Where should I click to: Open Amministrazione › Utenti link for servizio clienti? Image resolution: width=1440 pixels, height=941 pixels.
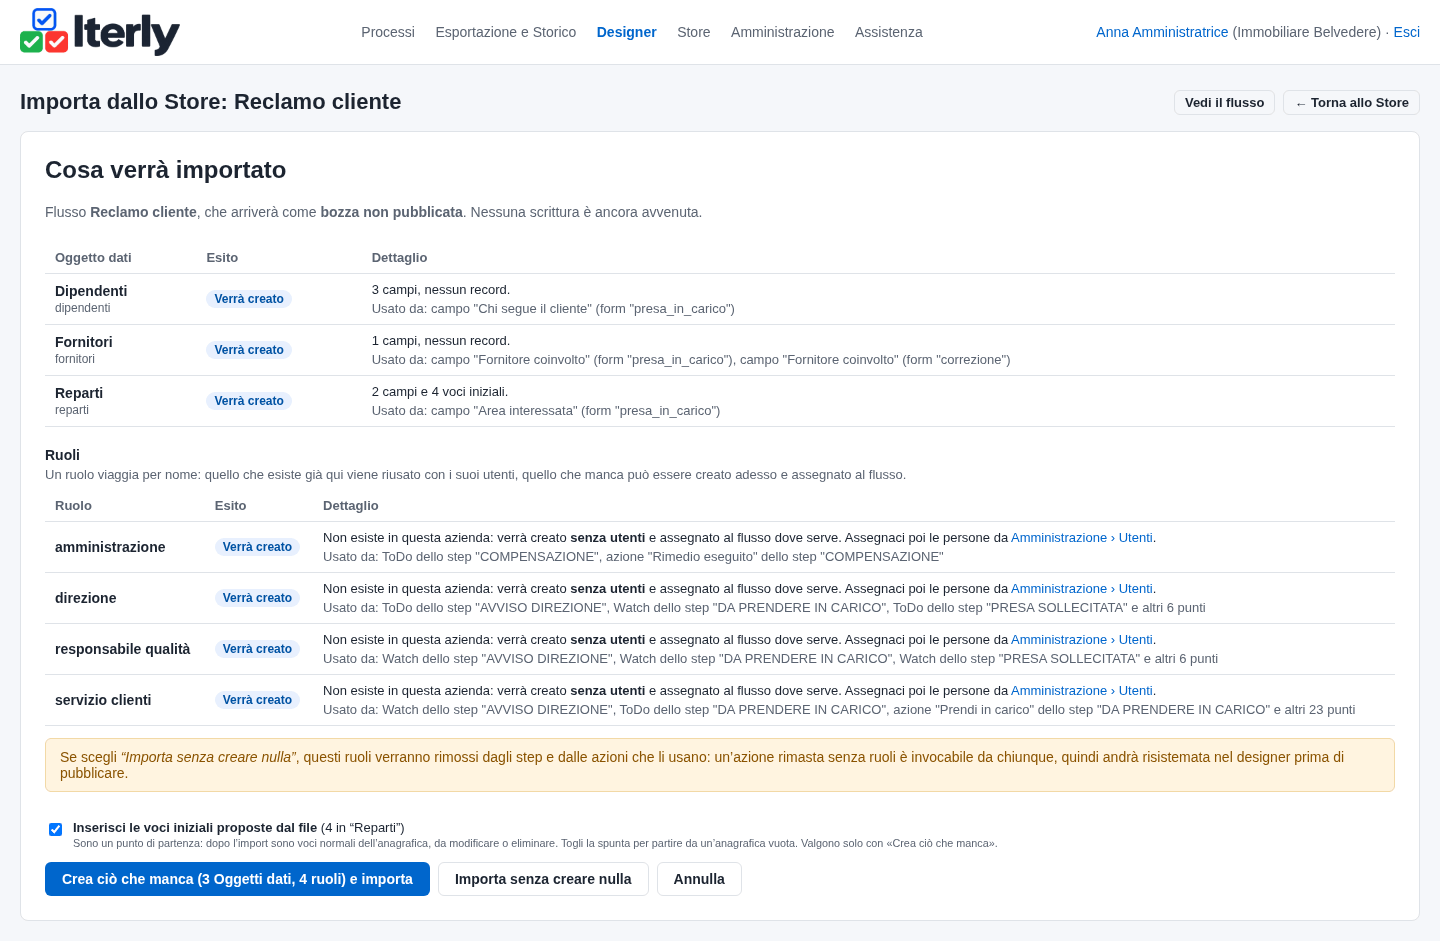(x=1081, y=691)
